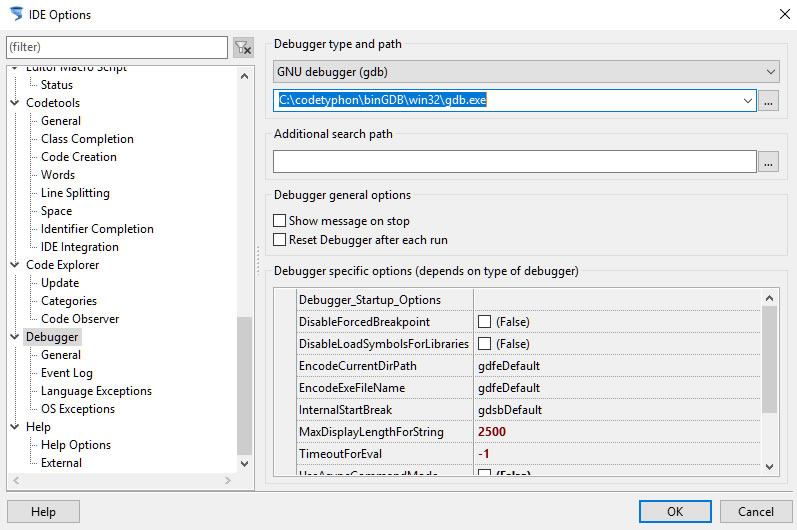Open Identifier Completion options
This screenshot has width=797, height=530.
[97, 229]
